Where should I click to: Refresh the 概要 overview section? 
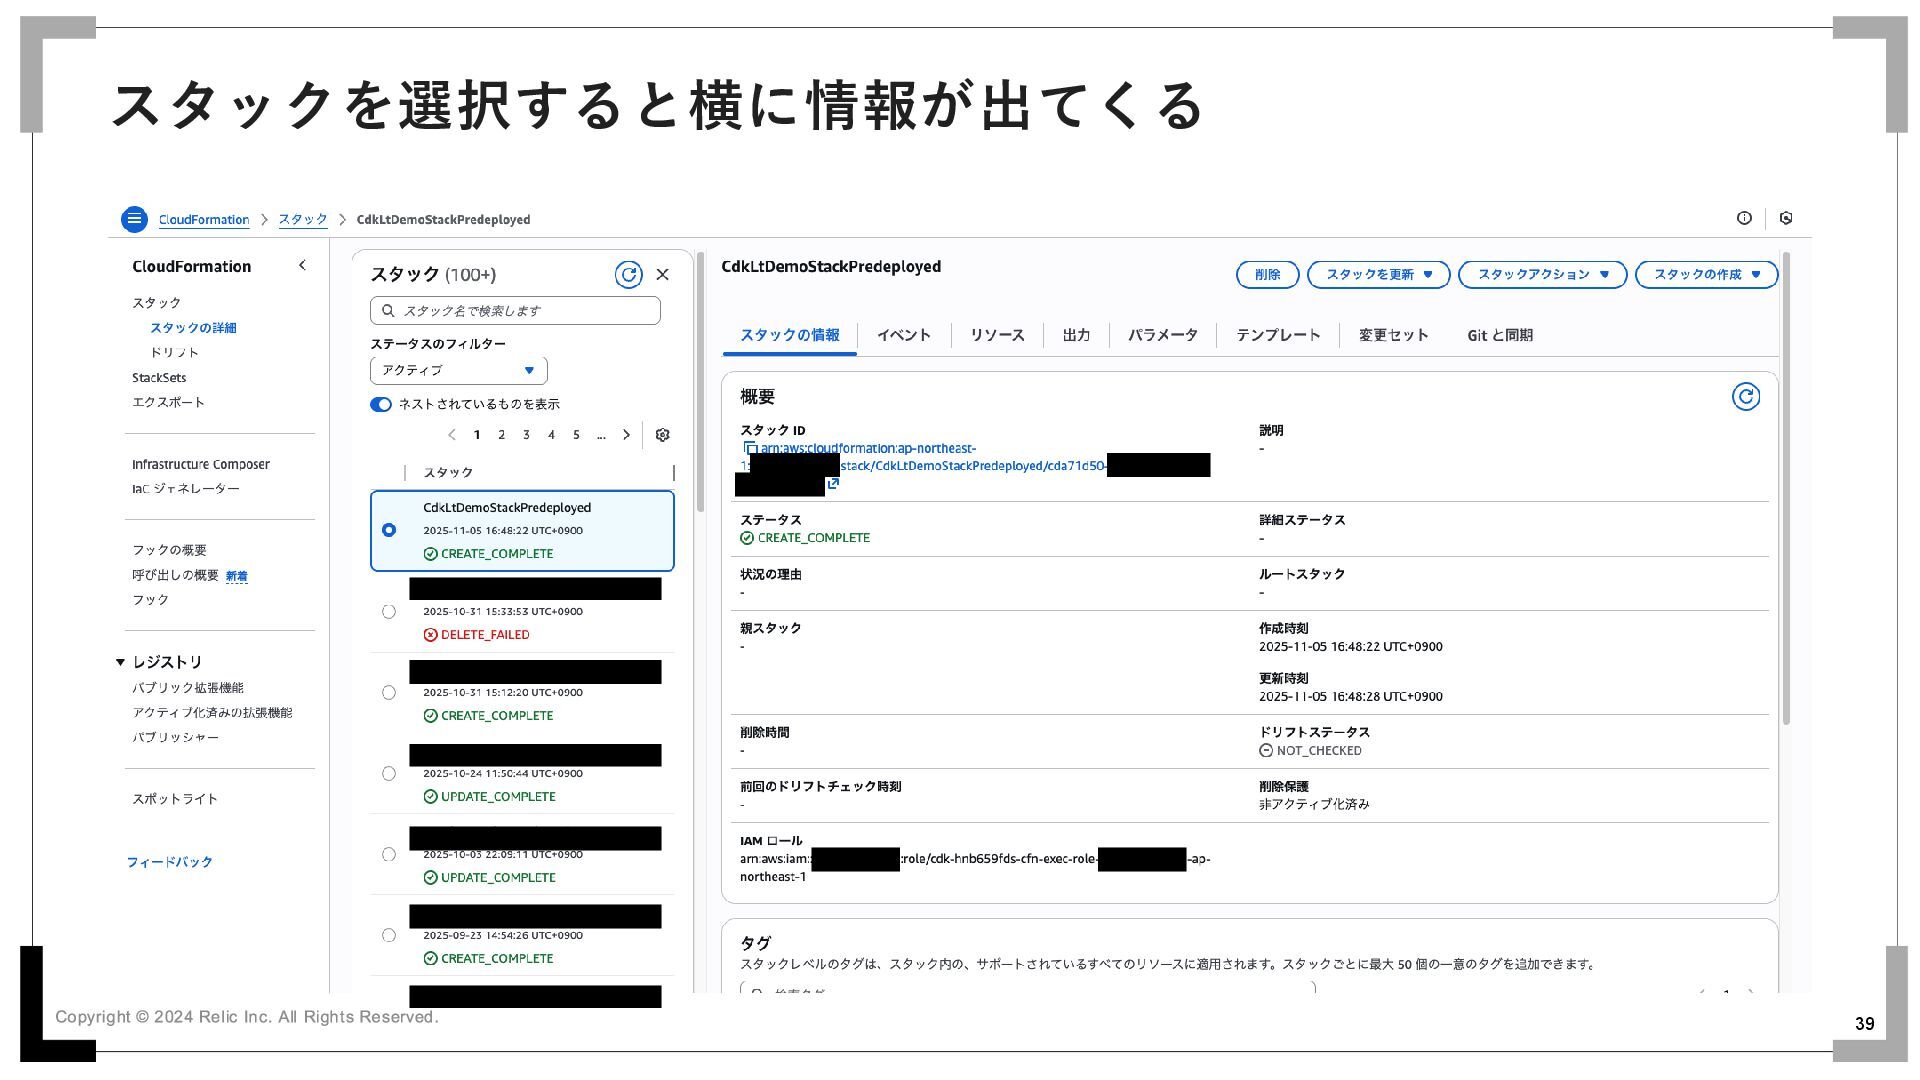[x=1745, y=397]
